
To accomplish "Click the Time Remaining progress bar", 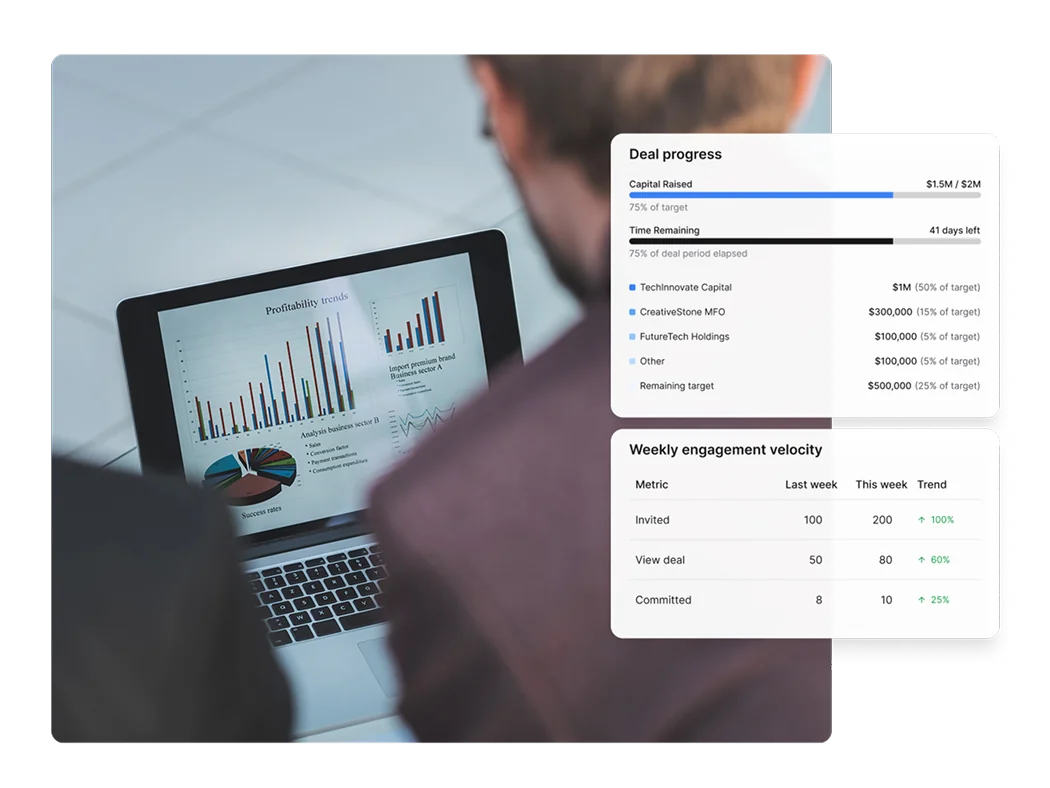I will pyautogui.click(x=805, y=241).
